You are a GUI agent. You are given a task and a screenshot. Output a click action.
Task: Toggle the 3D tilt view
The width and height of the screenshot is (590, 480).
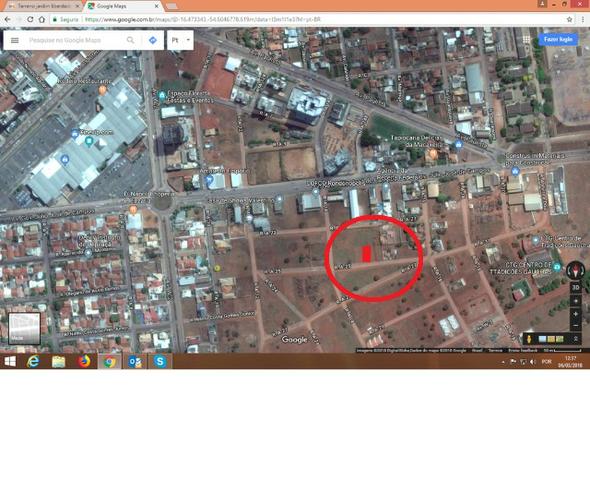576,287
